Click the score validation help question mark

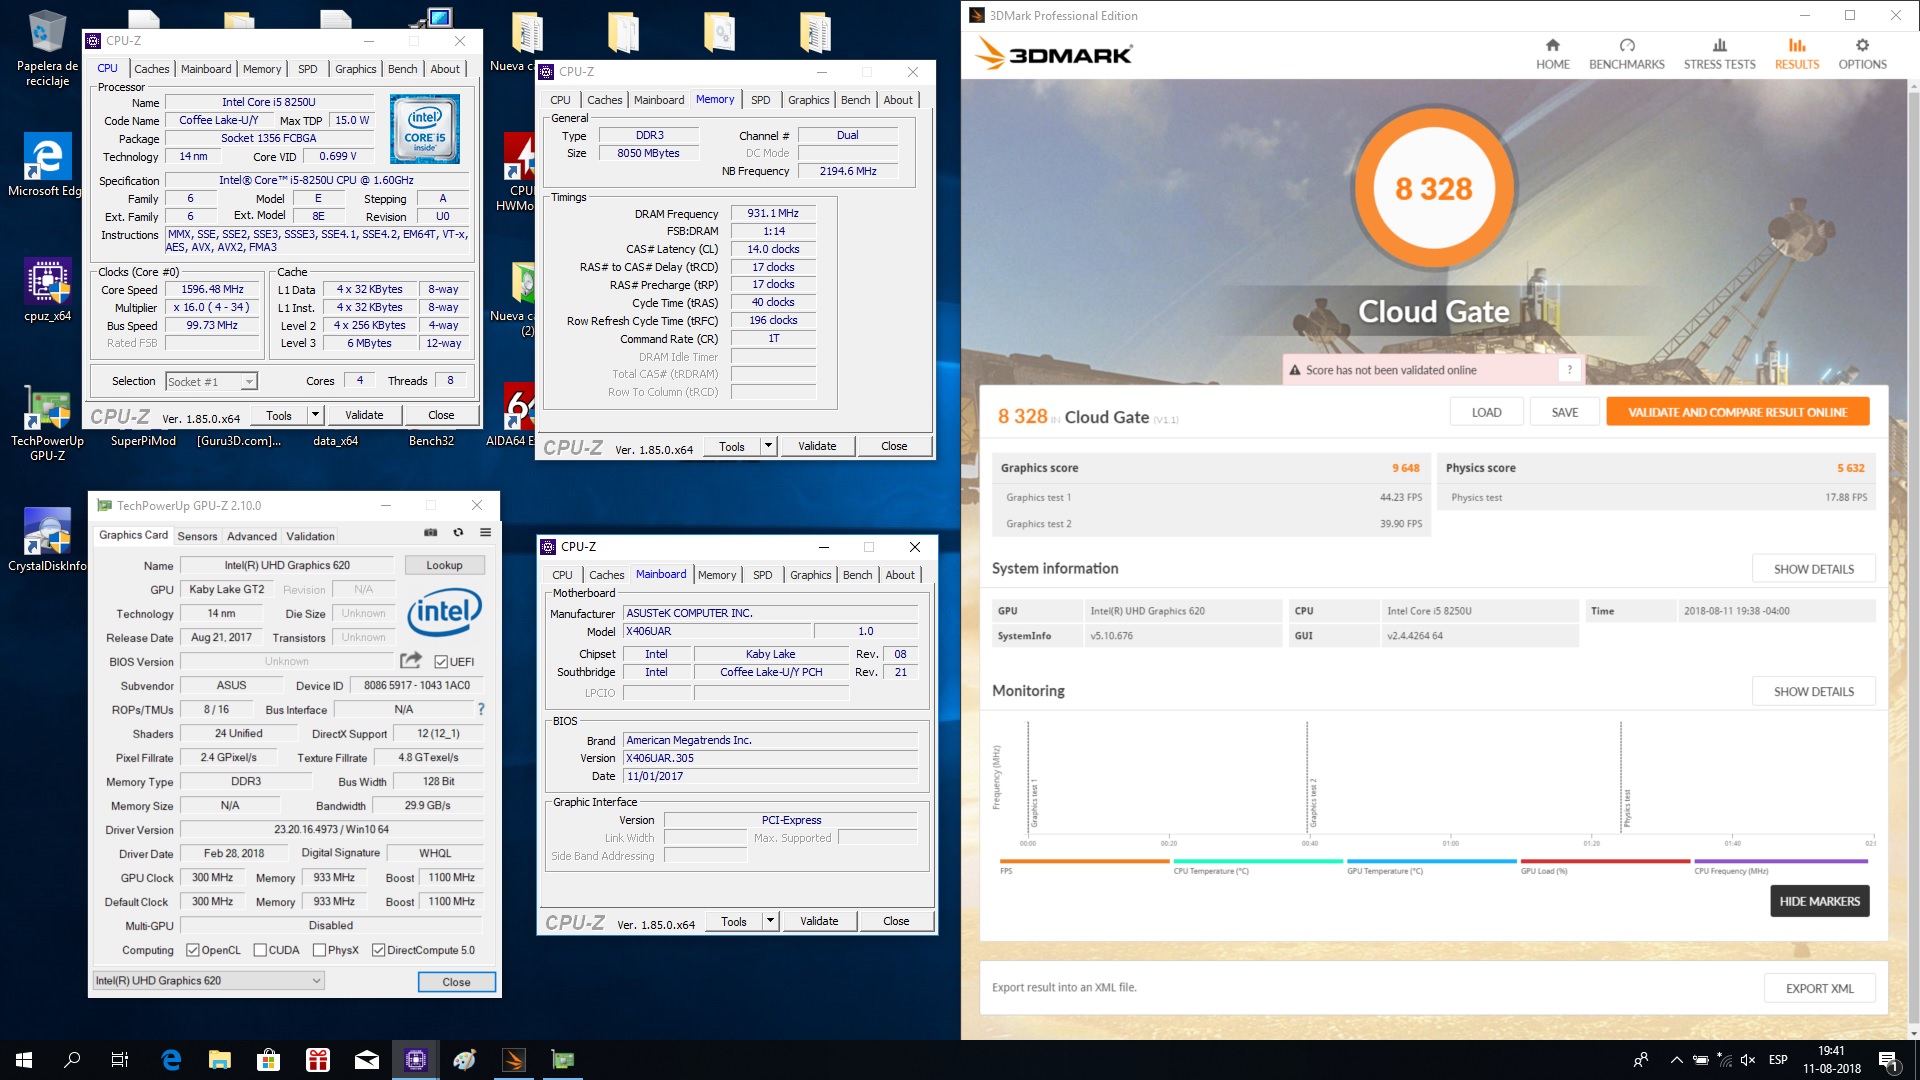coord(1569,370)
